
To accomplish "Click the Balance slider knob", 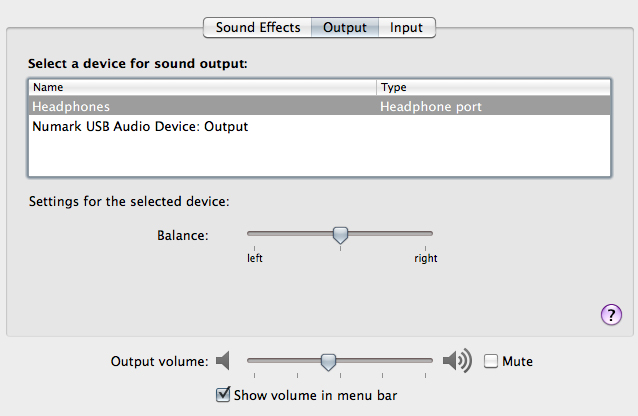I will coord(340,235).
